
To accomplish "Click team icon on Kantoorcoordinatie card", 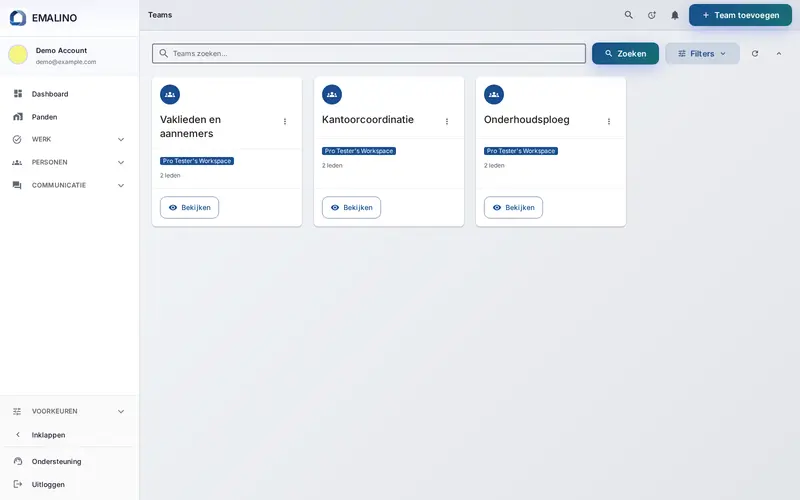I will click(x=332, y=94).
